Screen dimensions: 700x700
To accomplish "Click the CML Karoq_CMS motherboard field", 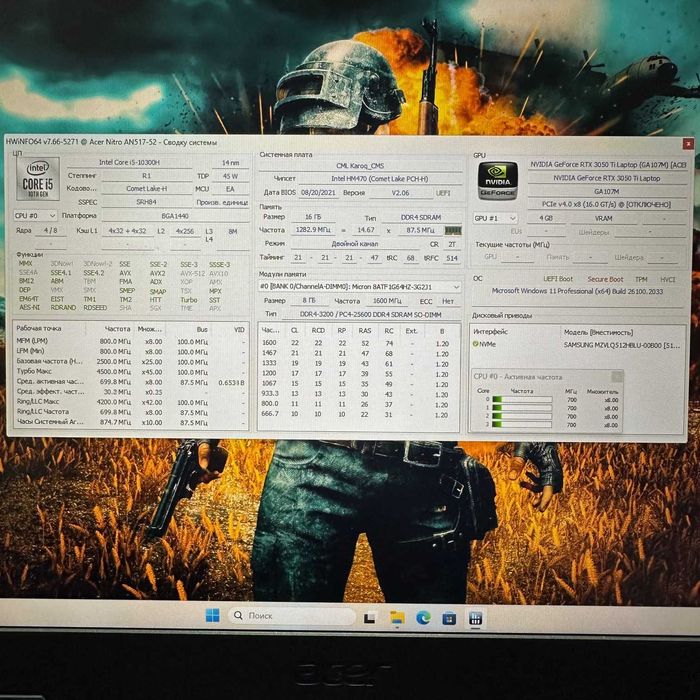I will tap(360, 166).
